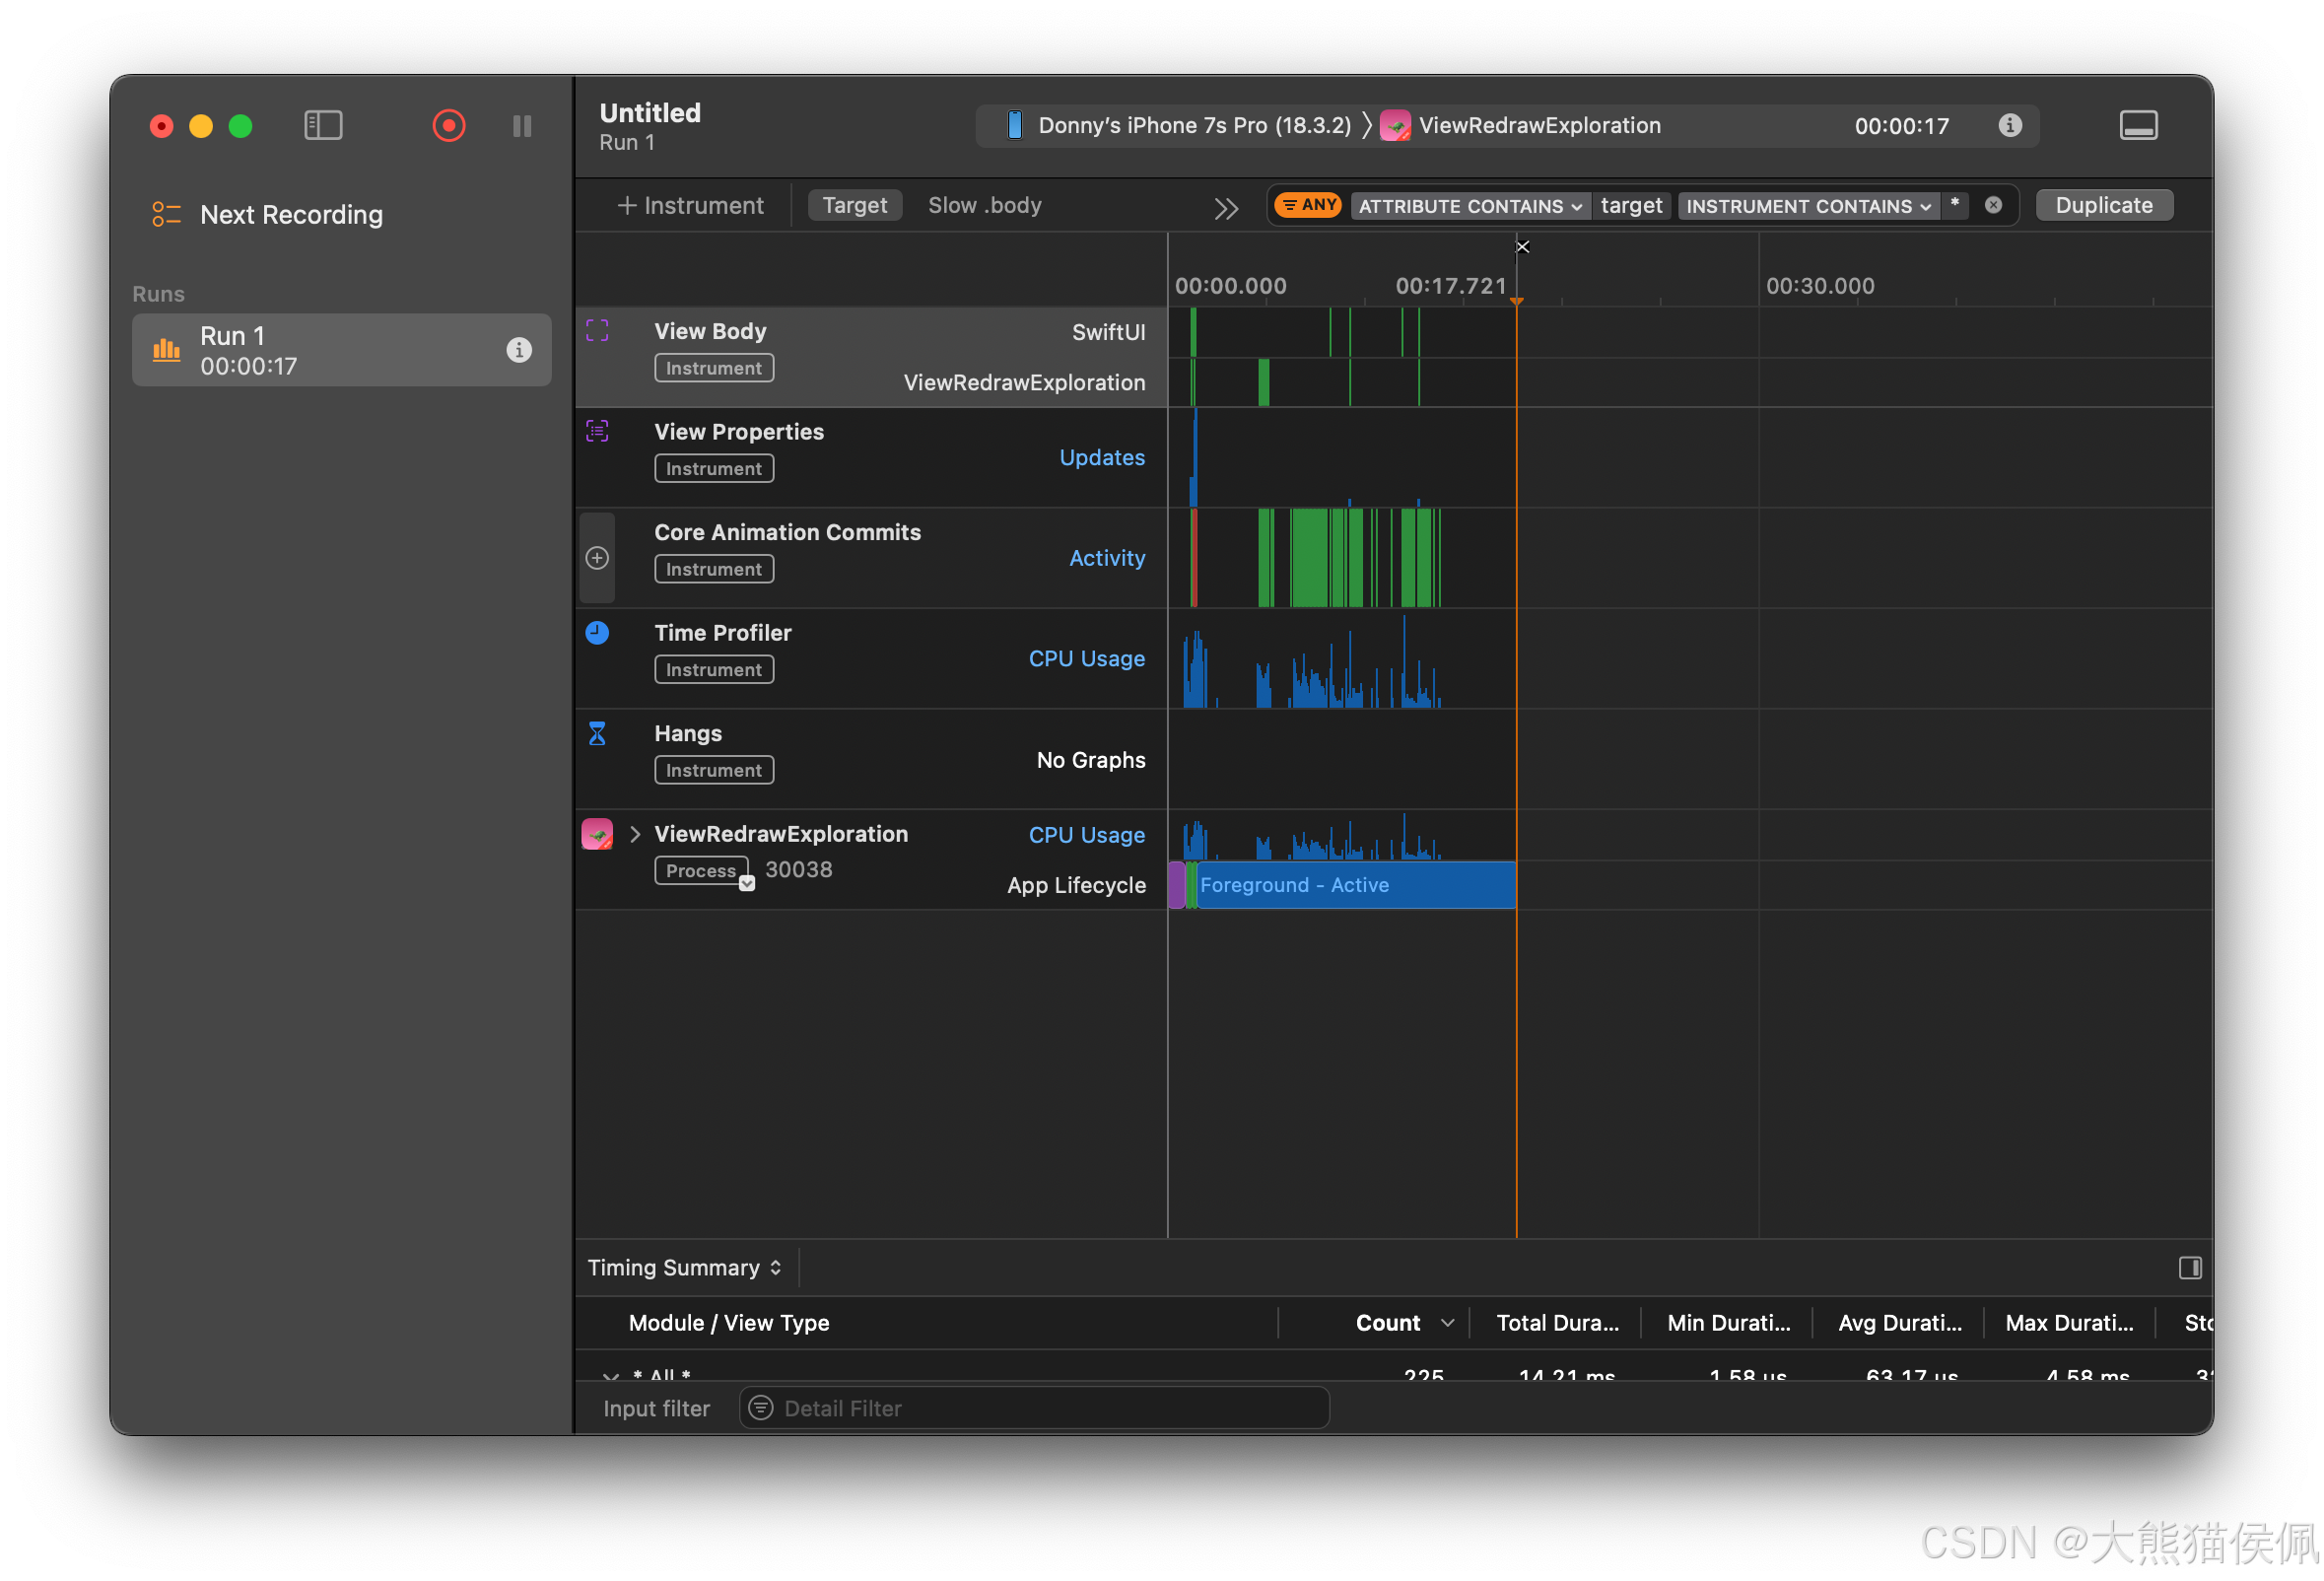Click the ViewRedrawExploration process icon
The image size is (2324, 1581).
tap(597, 834)
